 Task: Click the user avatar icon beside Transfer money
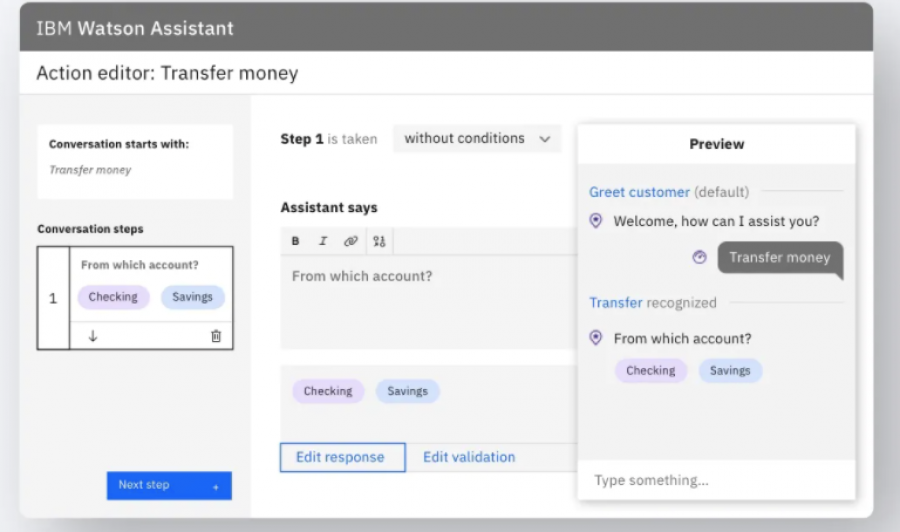pos(700,257)
